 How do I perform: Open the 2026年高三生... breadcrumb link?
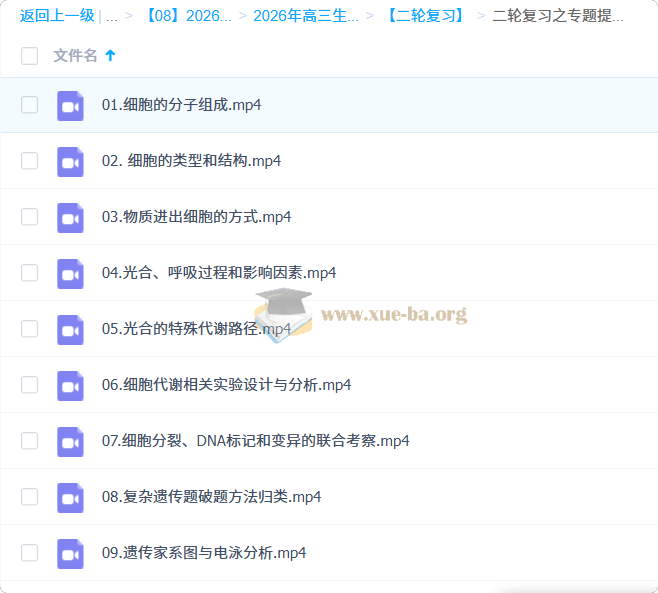tap(306, 16)
